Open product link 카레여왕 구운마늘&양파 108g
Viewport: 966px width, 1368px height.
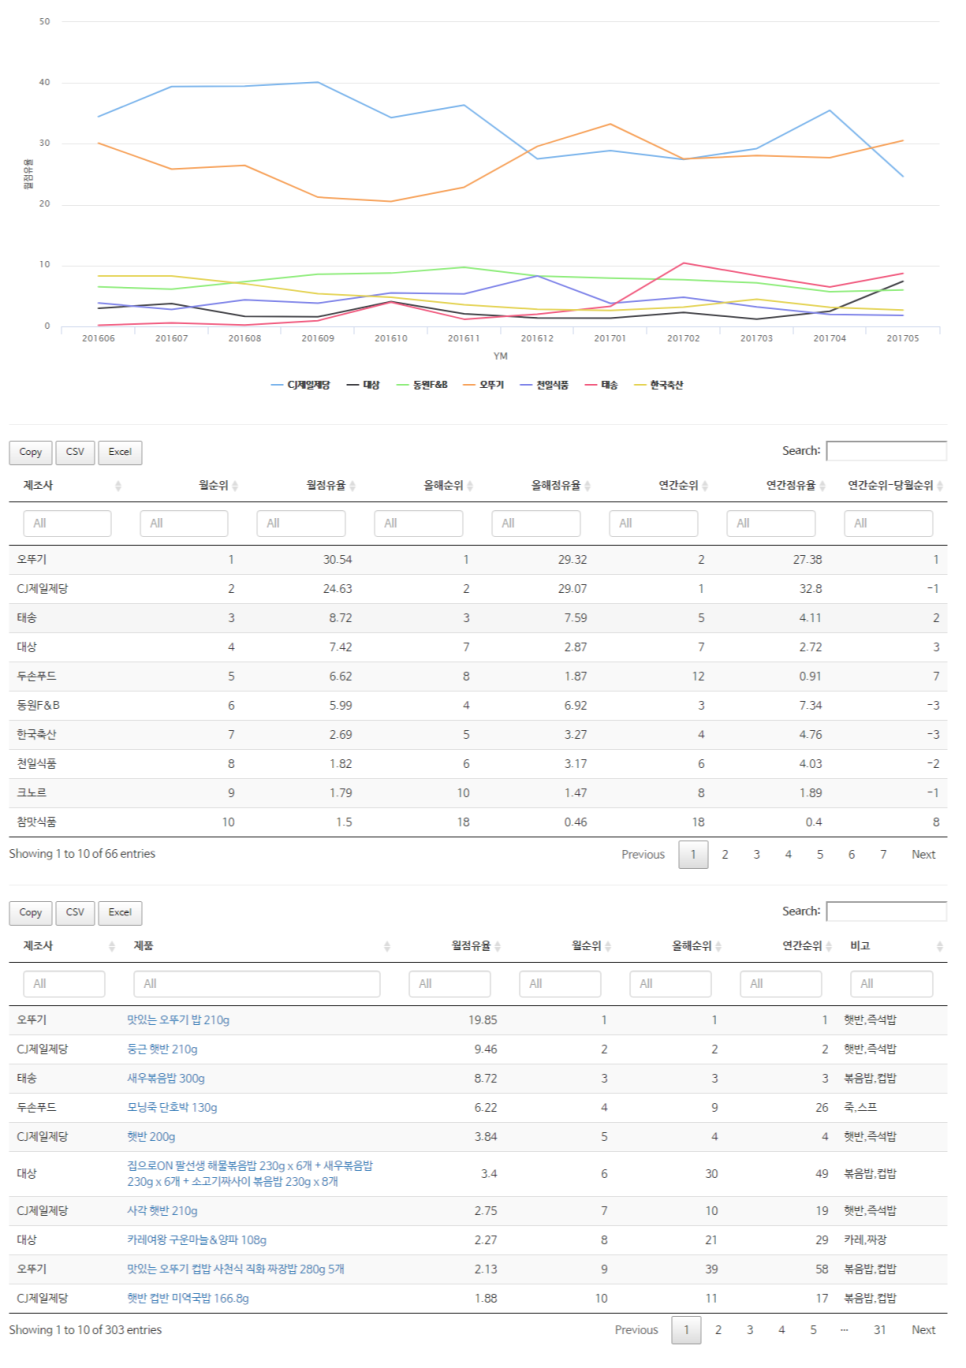197,1239
